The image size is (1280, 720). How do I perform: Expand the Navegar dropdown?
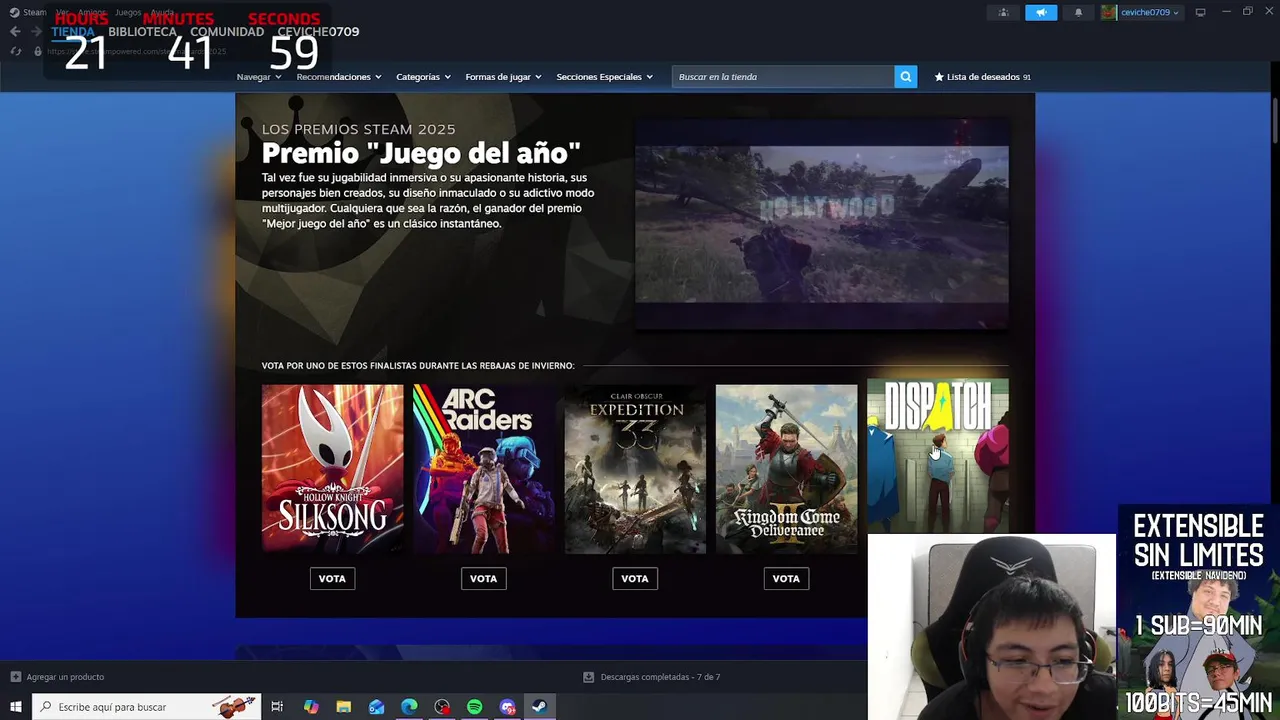tap(259, 77)
